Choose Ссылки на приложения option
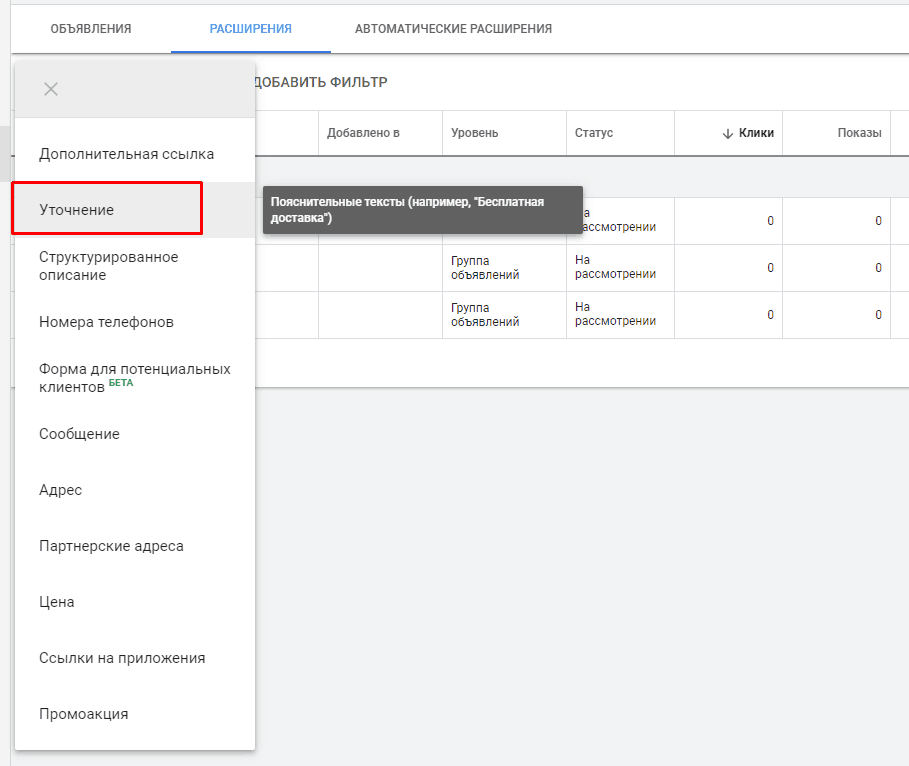909x766 pixels. [x=121, y=657]
